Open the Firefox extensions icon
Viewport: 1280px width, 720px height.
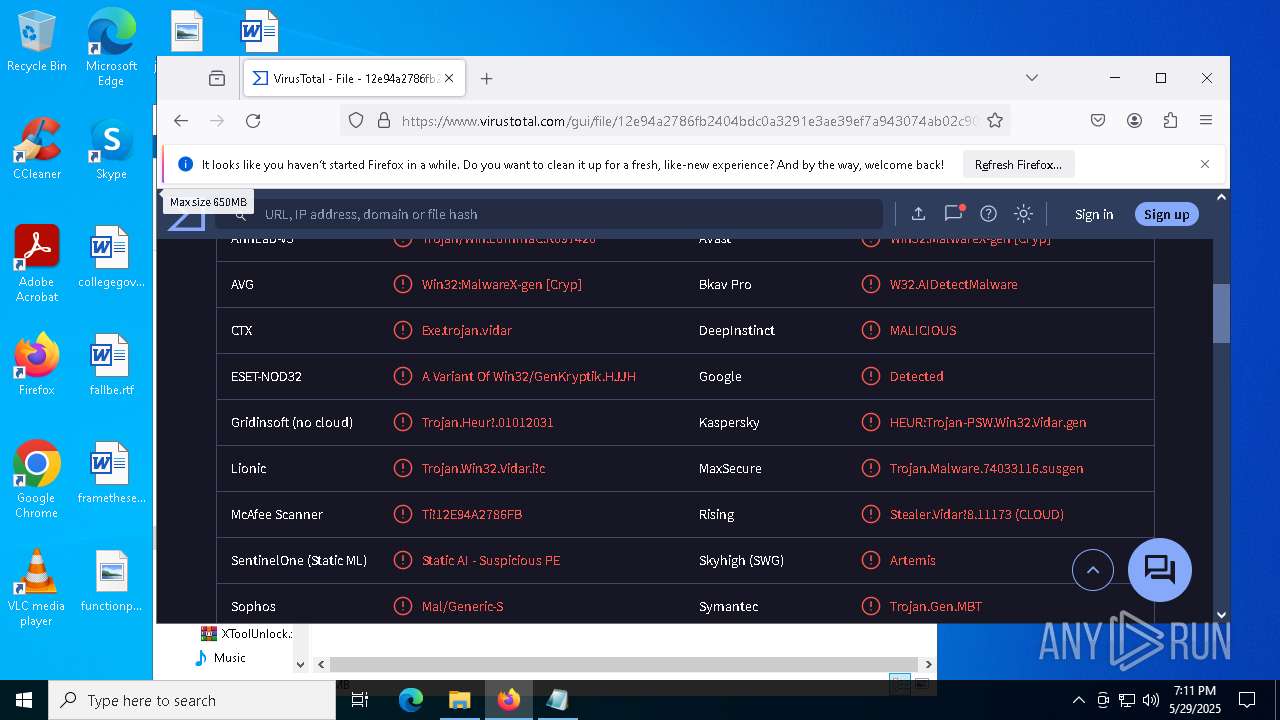[1170, 120]
